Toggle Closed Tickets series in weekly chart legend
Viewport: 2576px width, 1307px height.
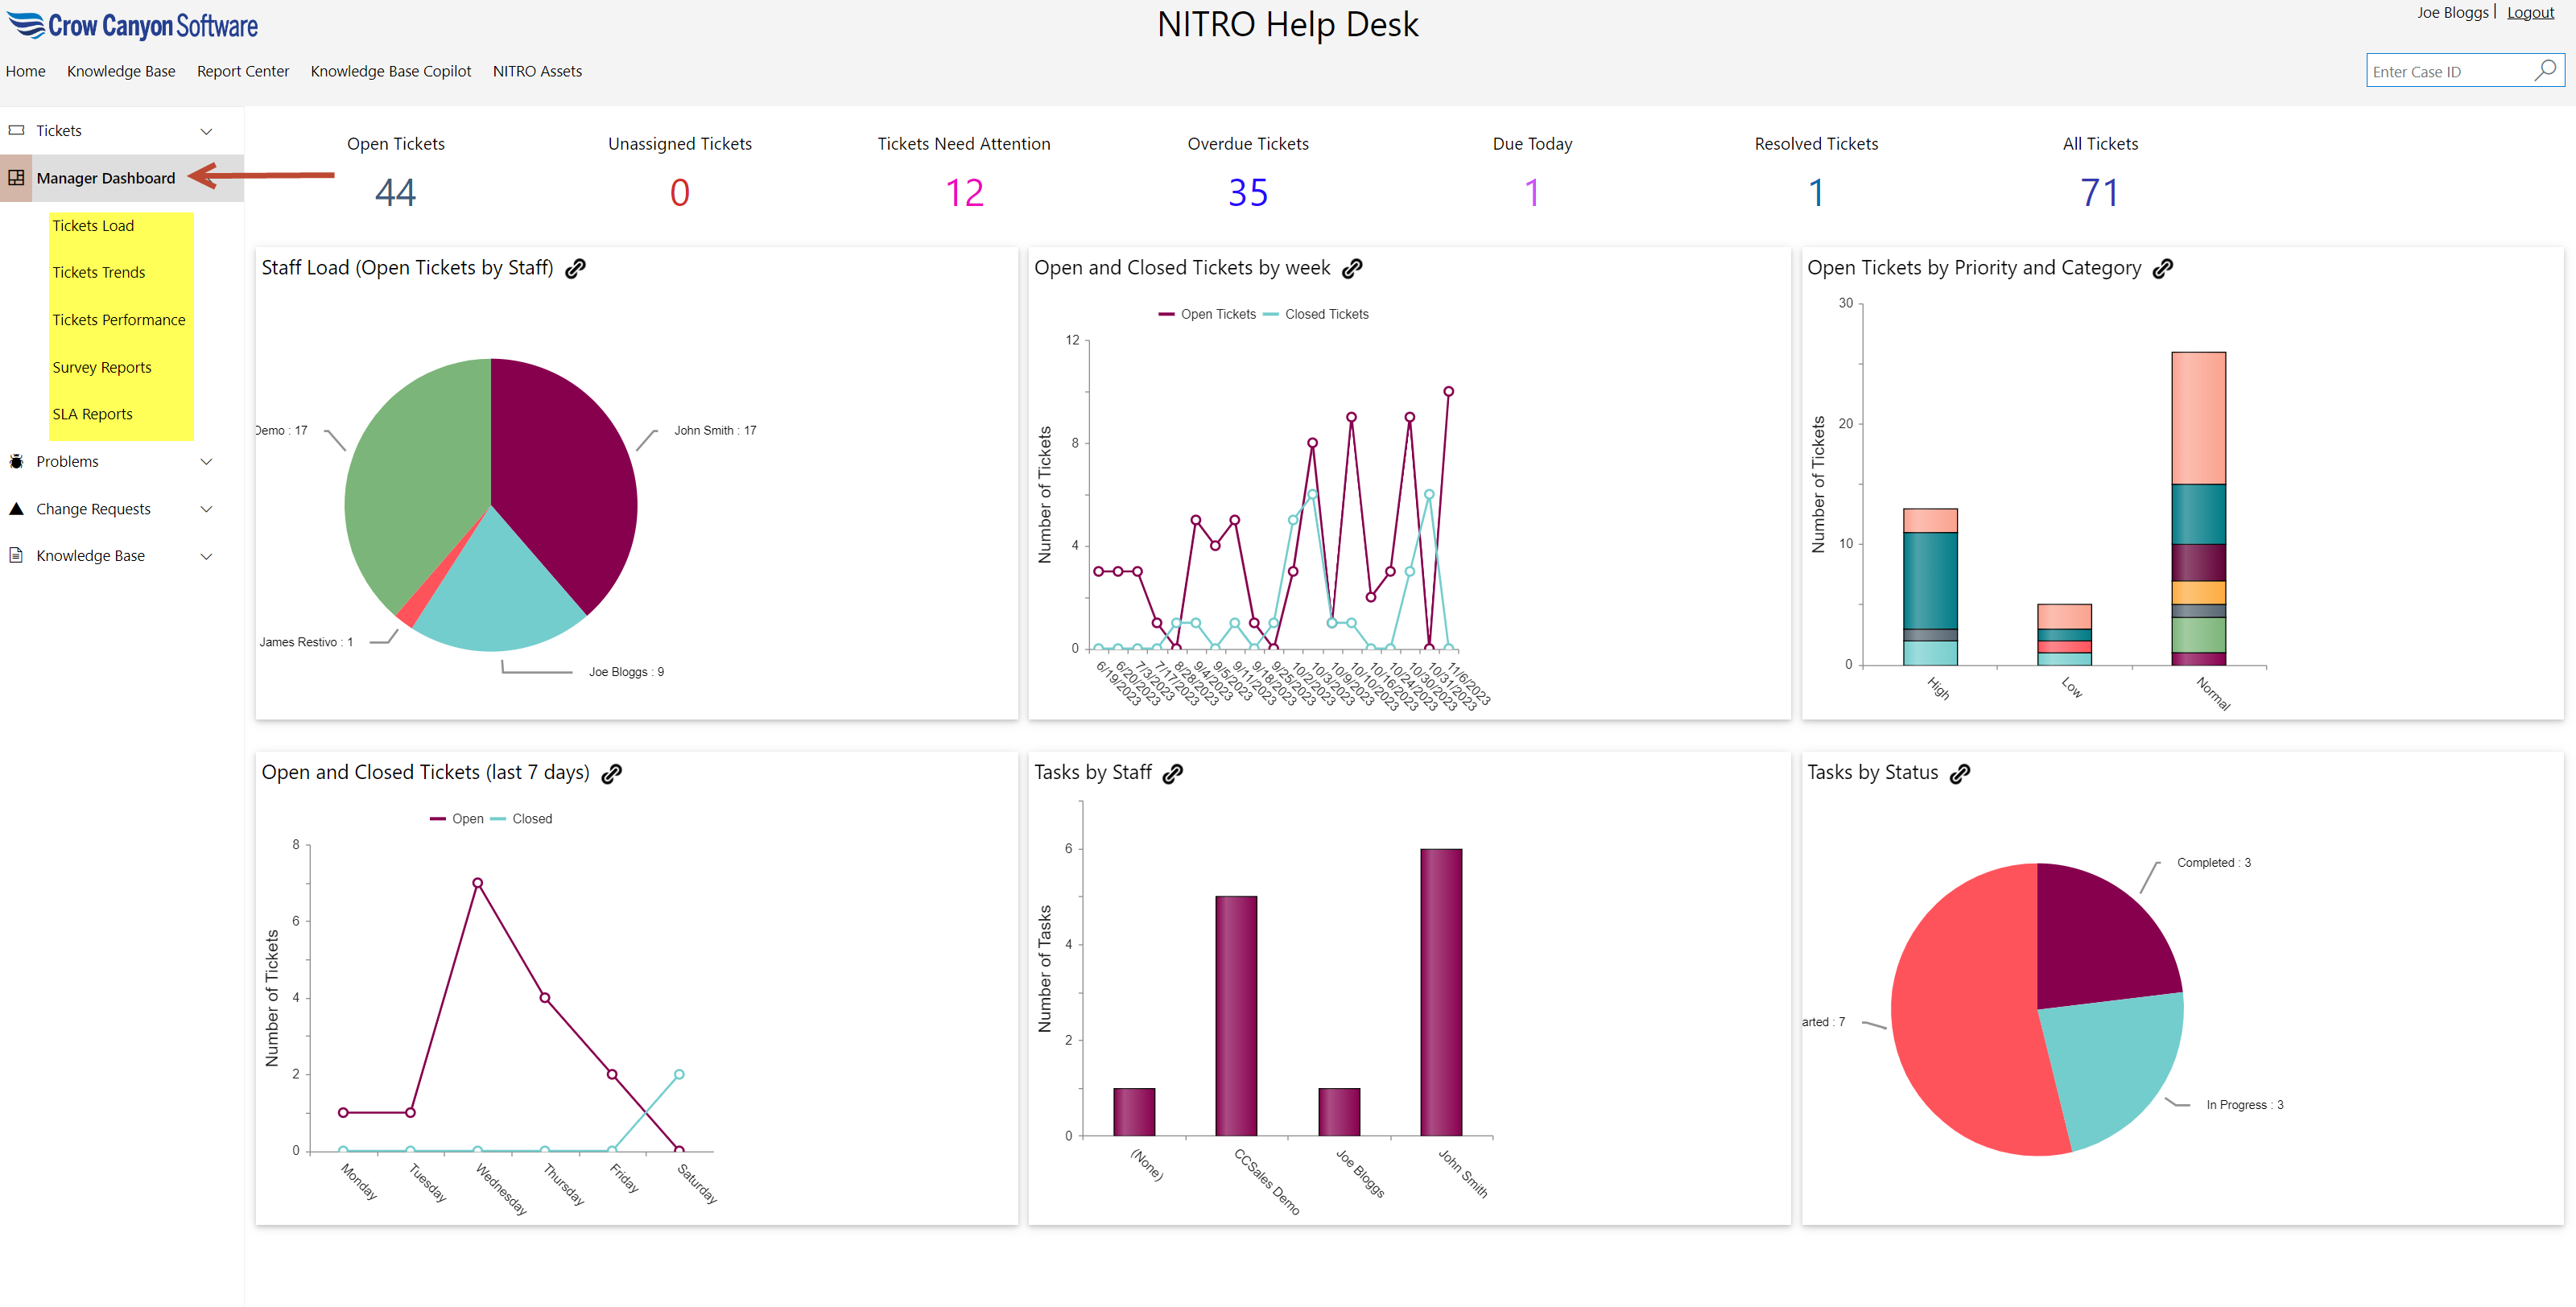click(x=1317, y=314)
